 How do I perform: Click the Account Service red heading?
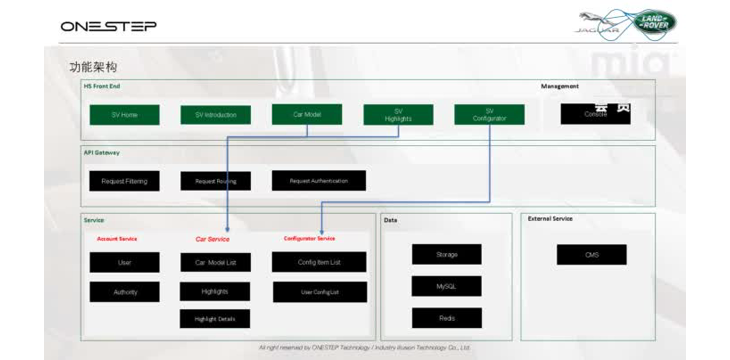tap(117, 238)
